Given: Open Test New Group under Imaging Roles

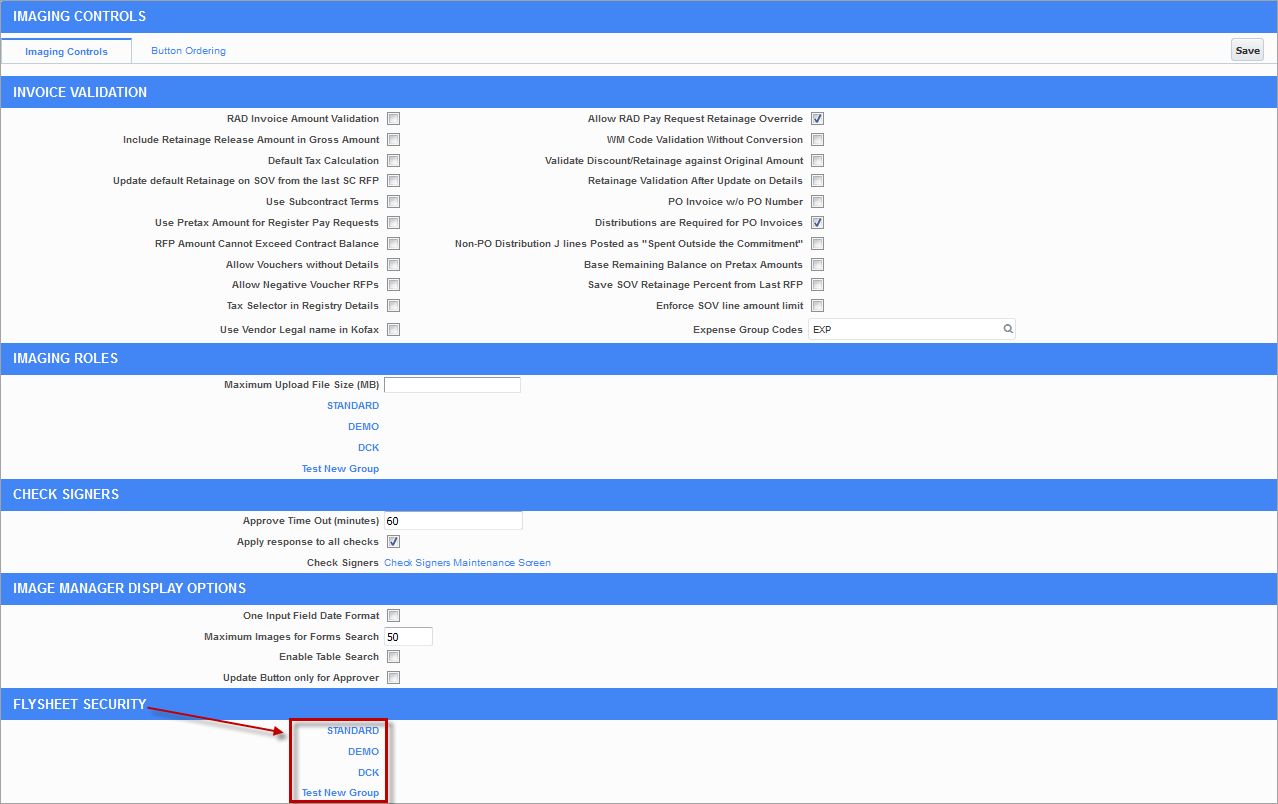Looking at the screenshot, I should (341, 469).
